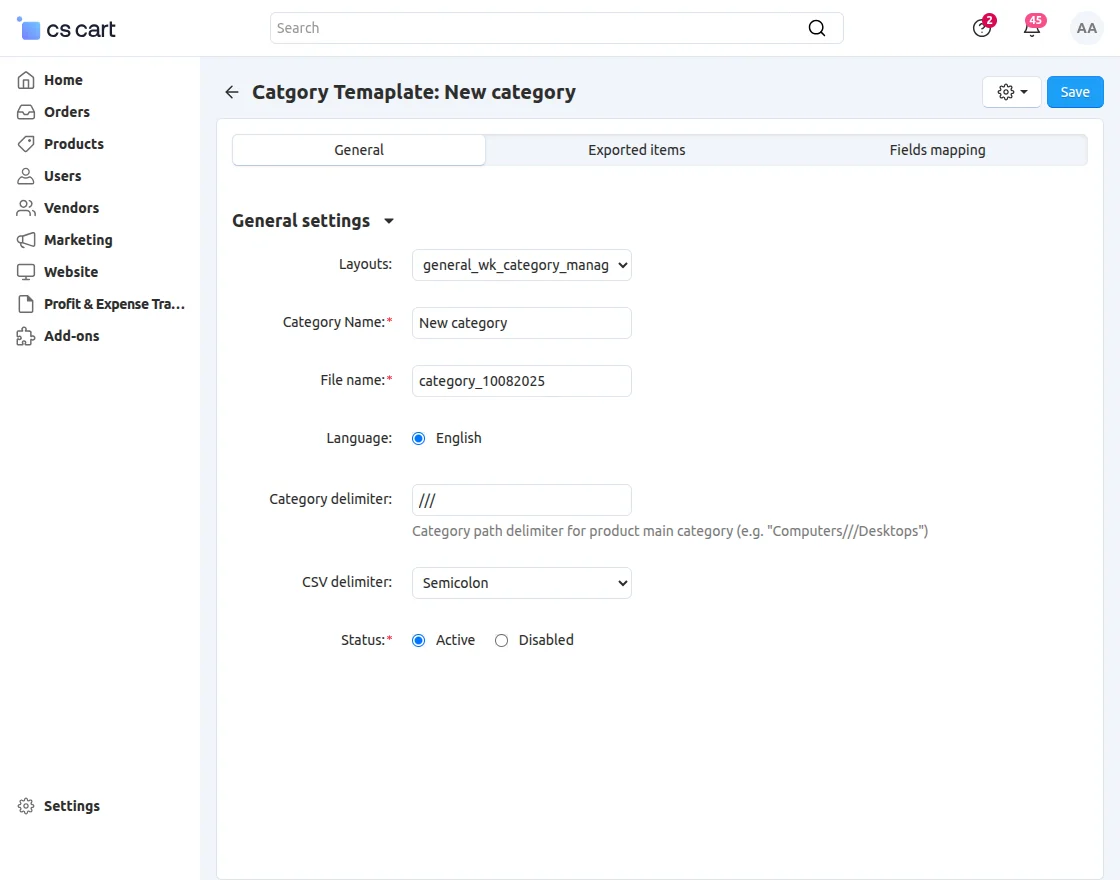Select the Products sidebar icon
Screen dimensions: 1120x880
pyautogui.click(x=27, y=143)
